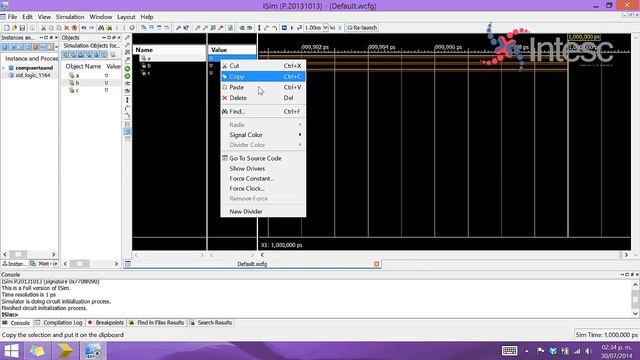
Task: Click the Zoom In icon on waveform side toolbar
Action: (127, 38)
